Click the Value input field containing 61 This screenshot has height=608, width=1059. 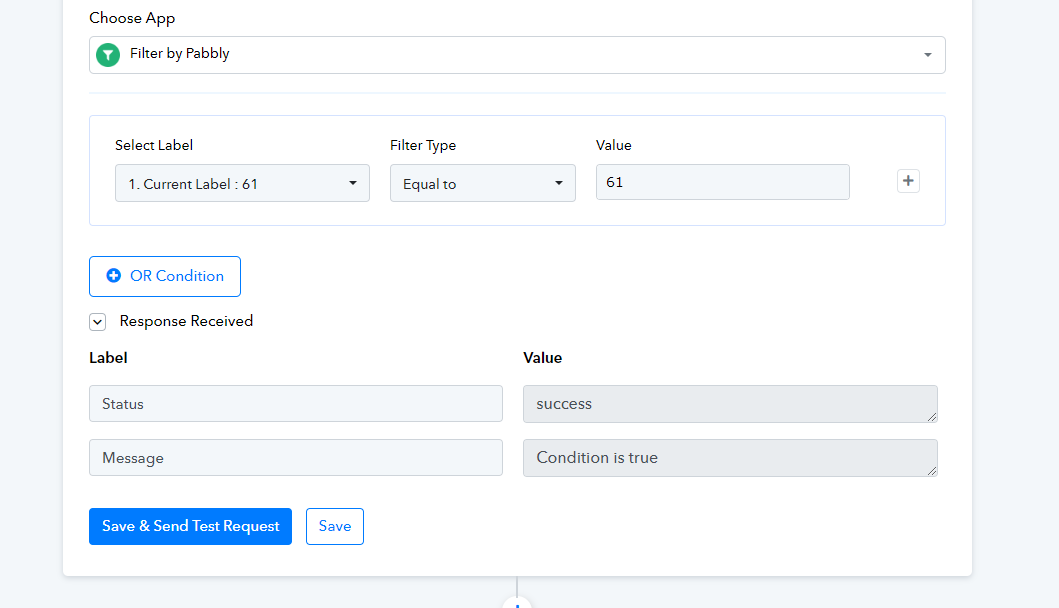pos(722,182)
